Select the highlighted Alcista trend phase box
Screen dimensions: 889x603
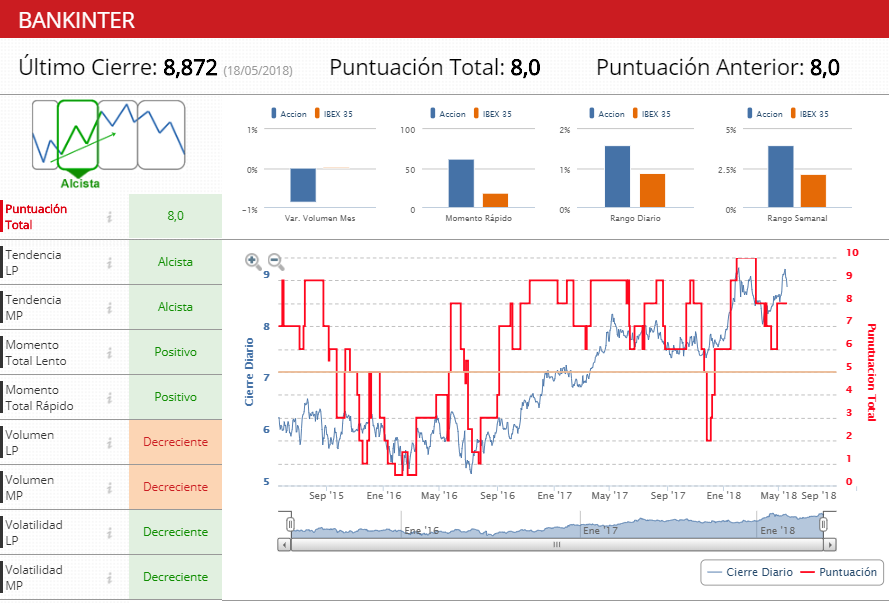click(78, 135)
